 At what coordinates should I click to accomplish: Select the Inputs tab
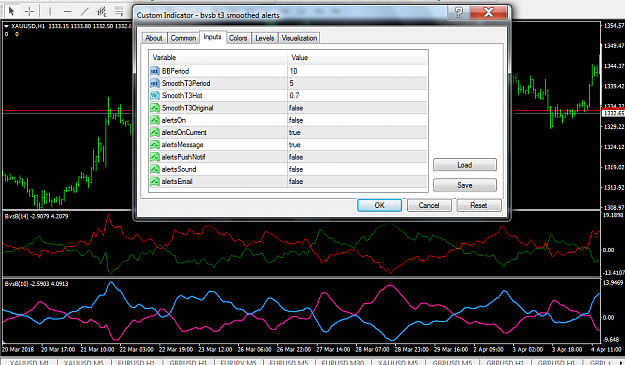point(212,37)
